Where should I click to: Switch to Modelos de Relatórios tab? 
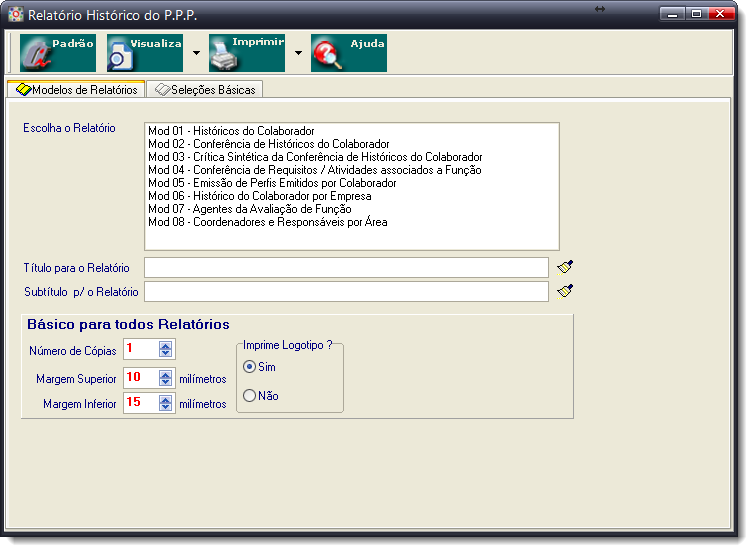click(x=76, y=90)
